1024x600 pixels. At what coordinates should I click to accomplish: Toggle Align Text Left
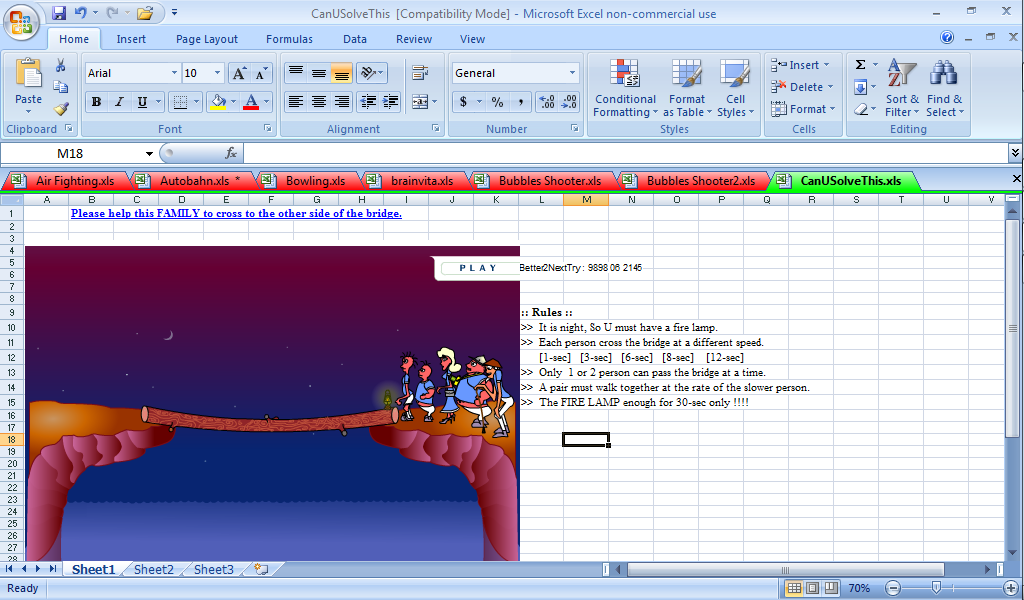296,102
